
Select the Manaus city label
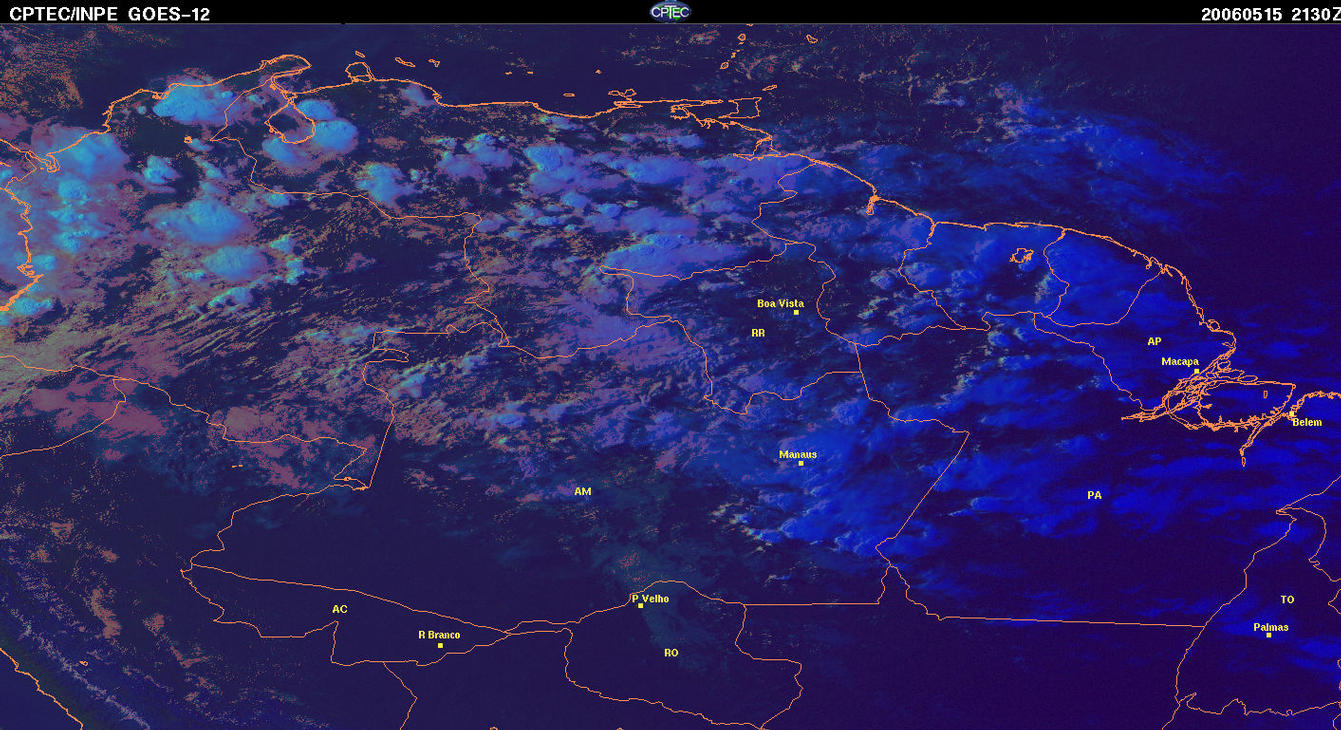[x=798, y=454]
